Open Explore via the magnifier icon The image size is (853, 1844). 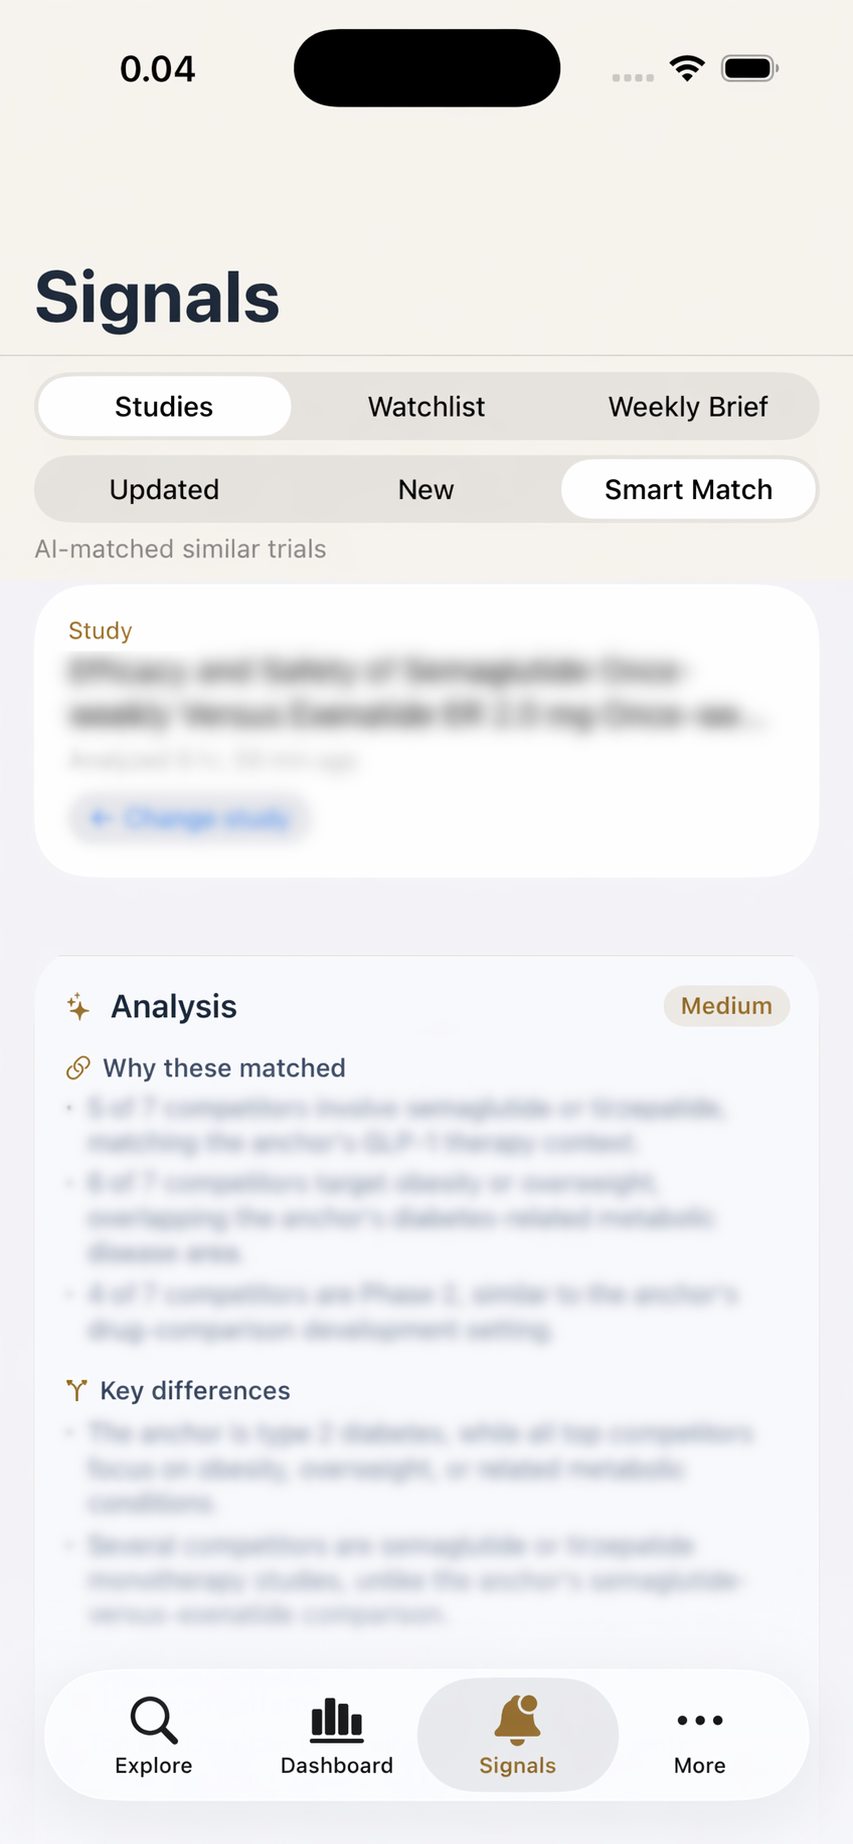click(x=152, y=1722)
